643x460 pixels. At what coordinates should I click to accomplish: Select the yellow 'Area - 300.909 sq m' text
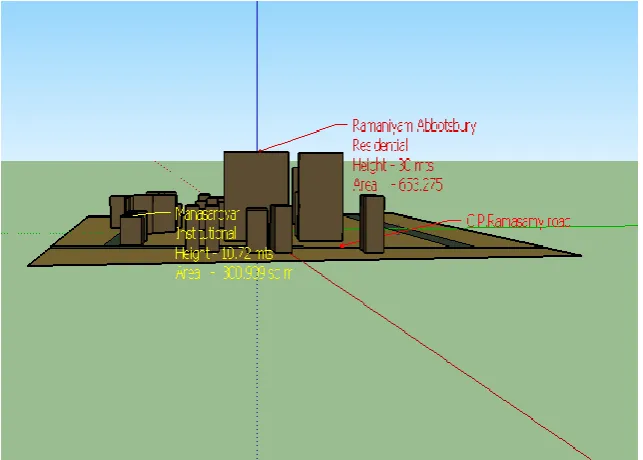click(x=234, y=273)
